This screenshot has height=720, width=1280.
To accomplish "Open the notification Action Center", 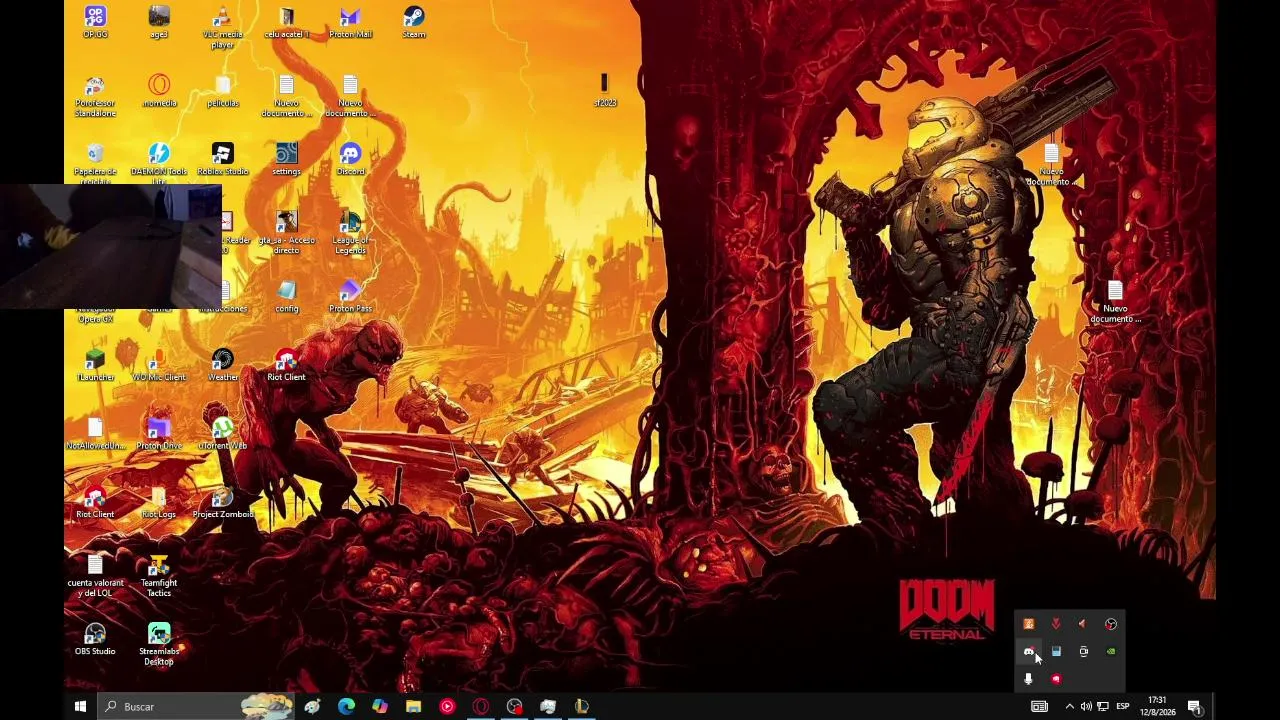I will 1194,706.
